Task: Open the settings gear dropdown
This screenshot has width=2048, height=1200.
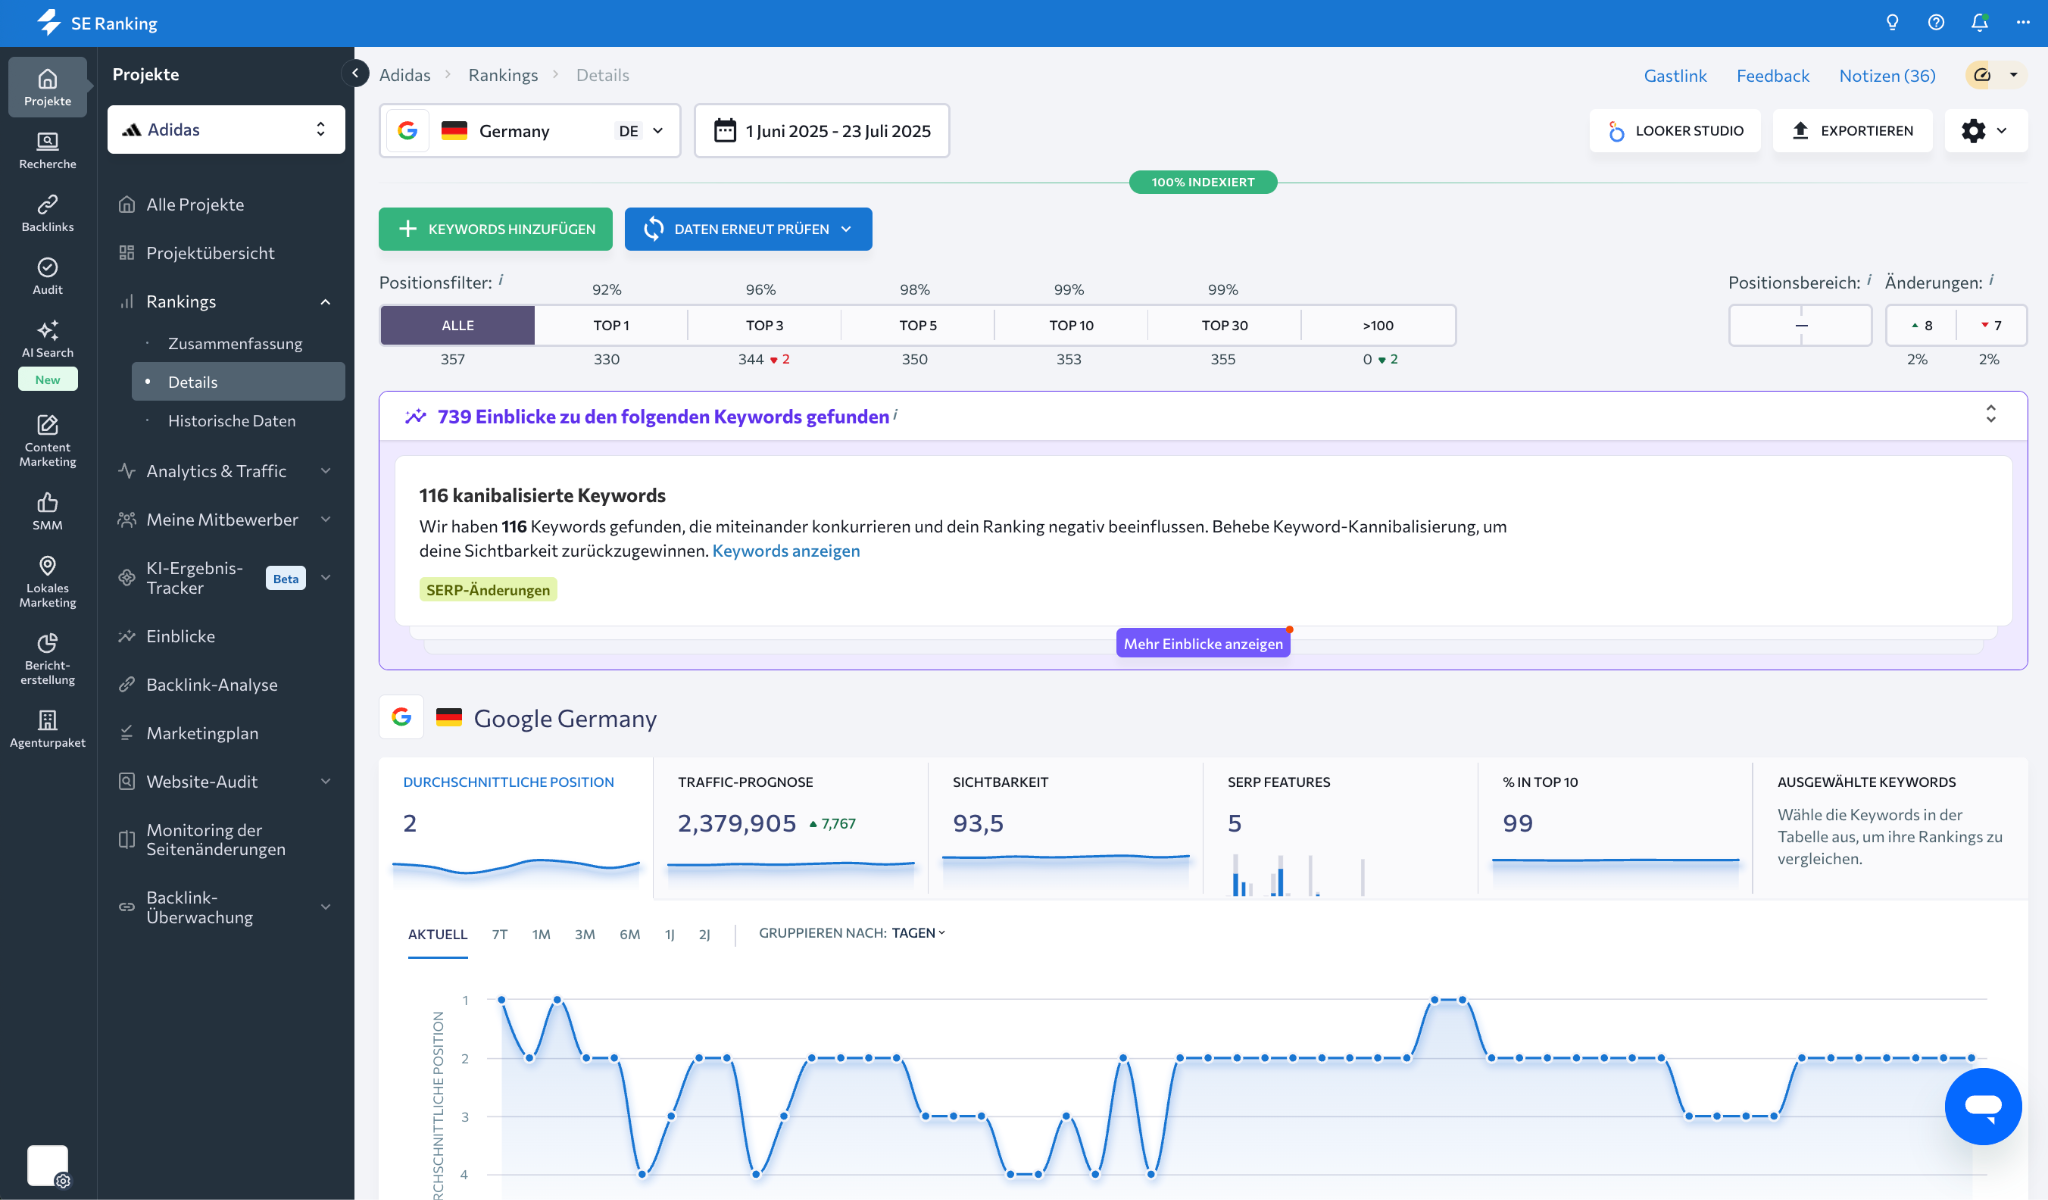Action: click(1985, 130)
